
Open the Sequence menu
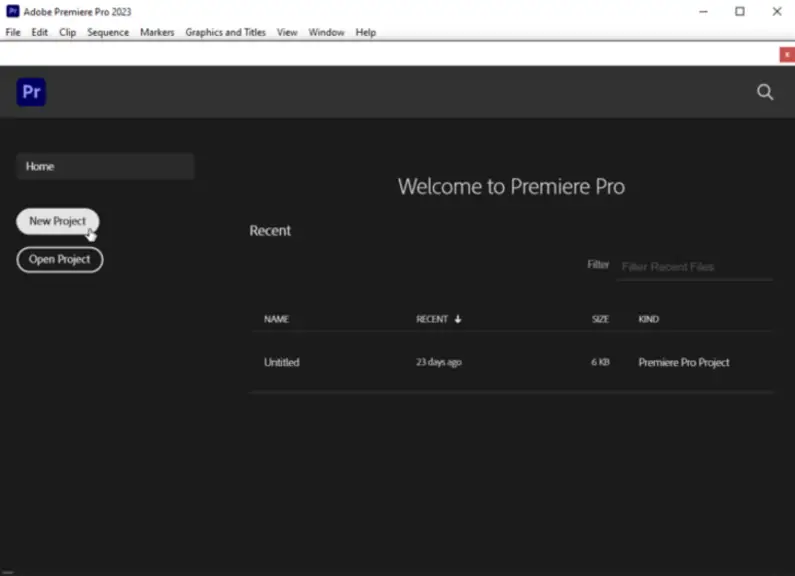click(108, 32)
